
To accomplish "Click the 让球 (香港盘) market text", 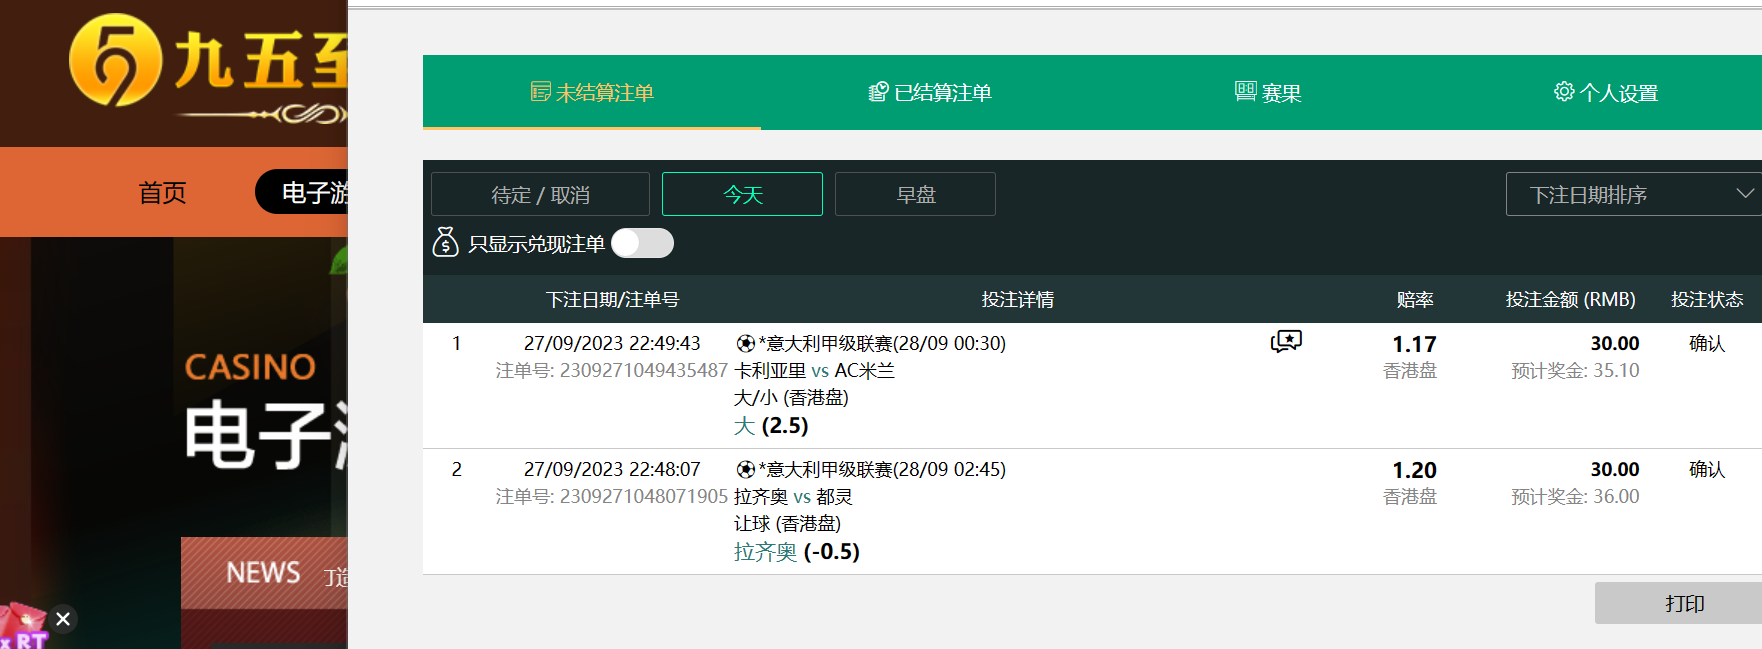I will click(x=787, y=523).
